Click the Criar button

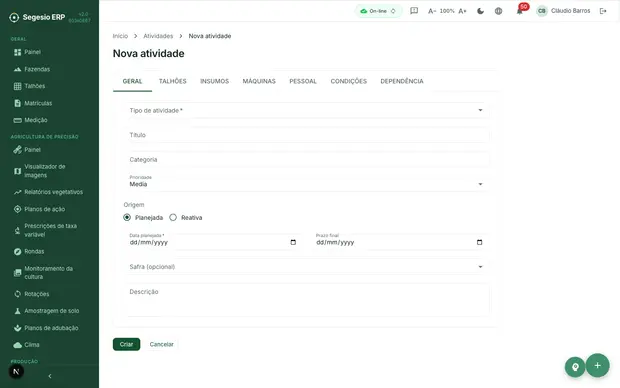127,344
